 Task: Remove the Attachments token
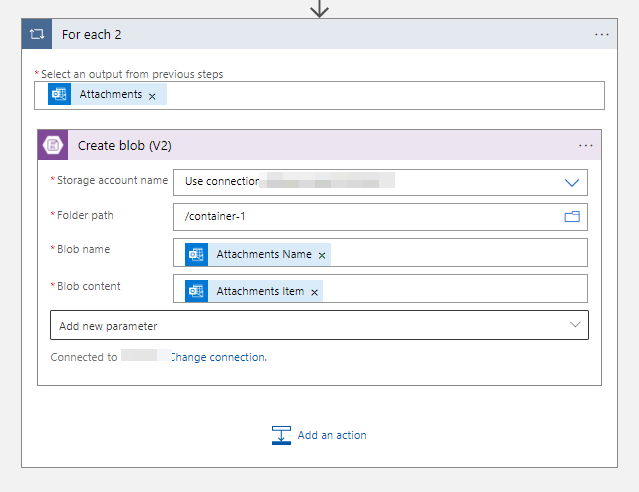pos(152,96)
